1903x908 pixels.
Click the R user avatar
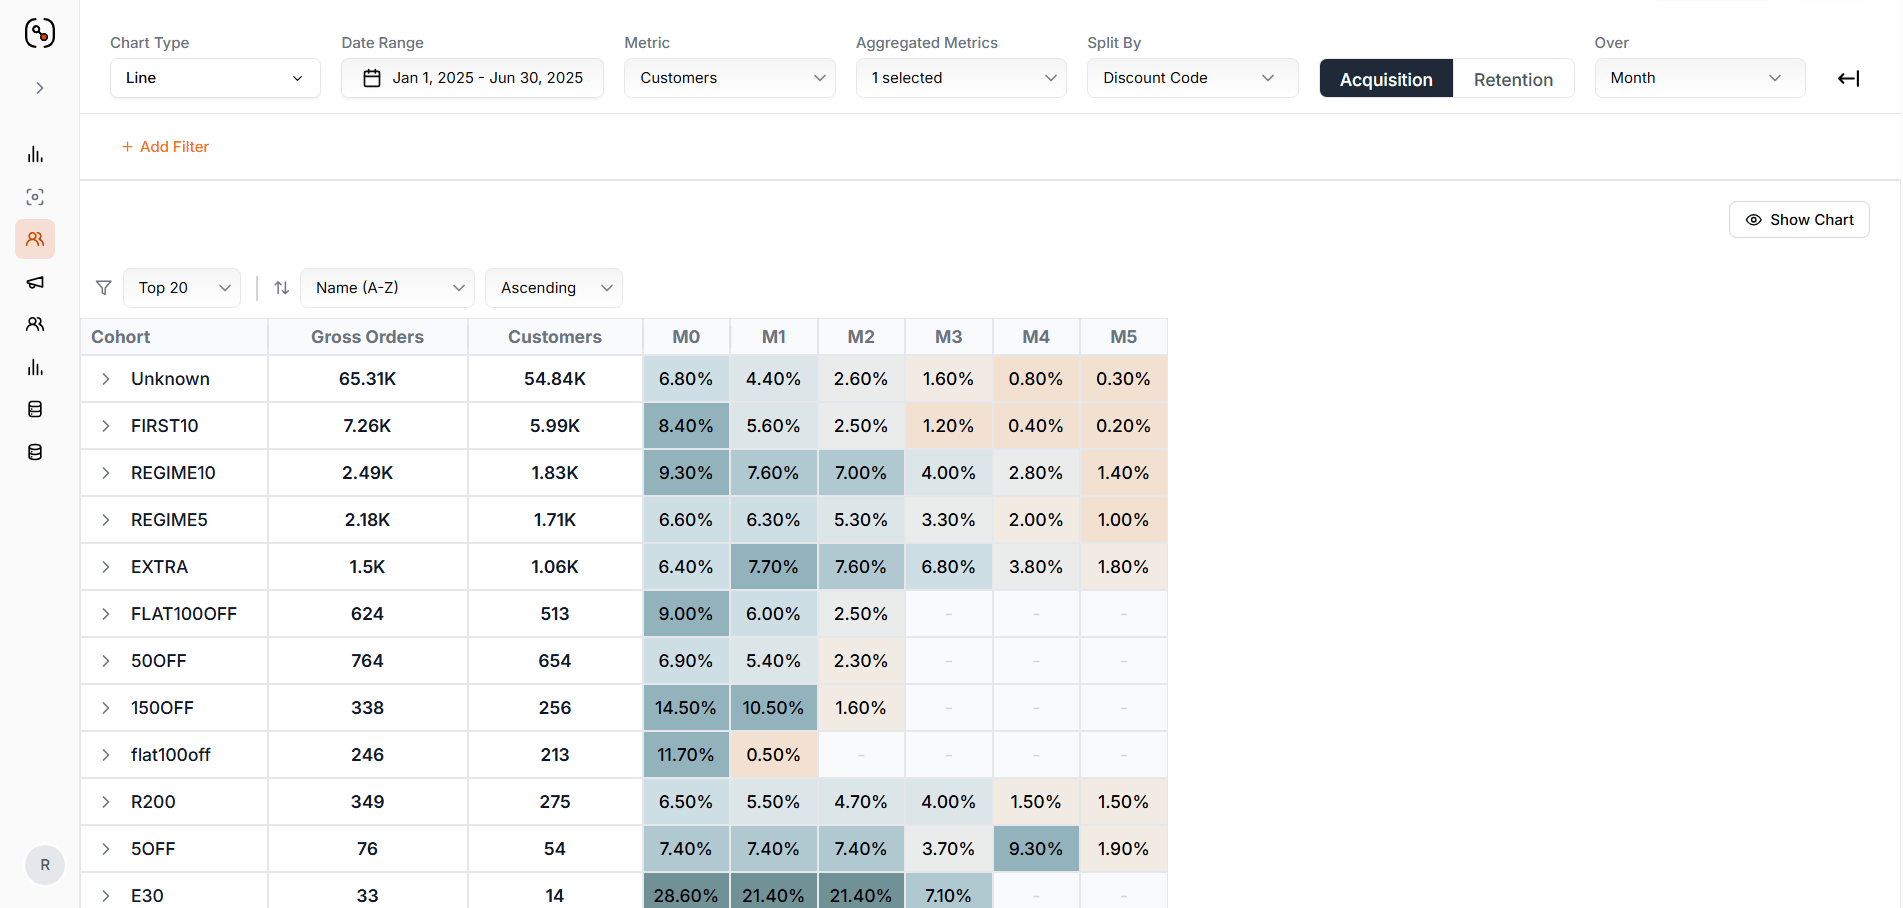tap(45, 865)
